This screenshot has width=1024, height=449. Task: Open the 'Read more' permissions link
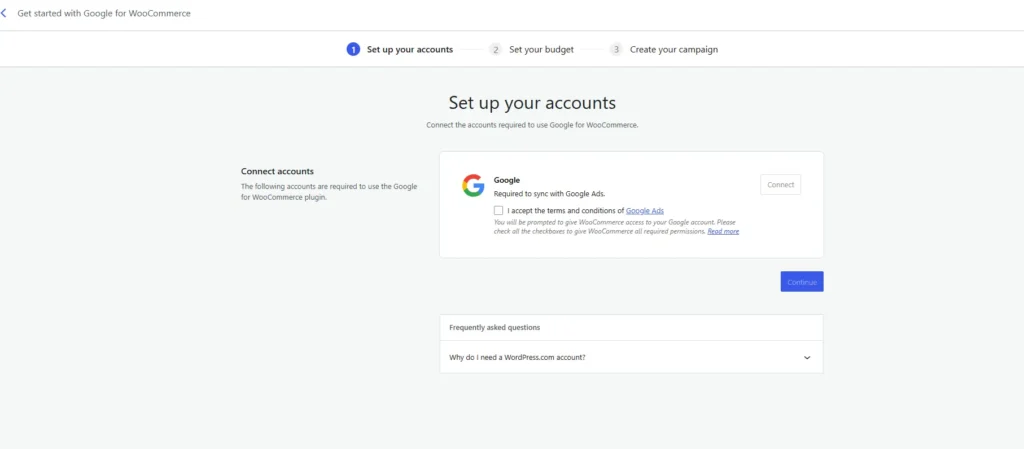point(723,232)
